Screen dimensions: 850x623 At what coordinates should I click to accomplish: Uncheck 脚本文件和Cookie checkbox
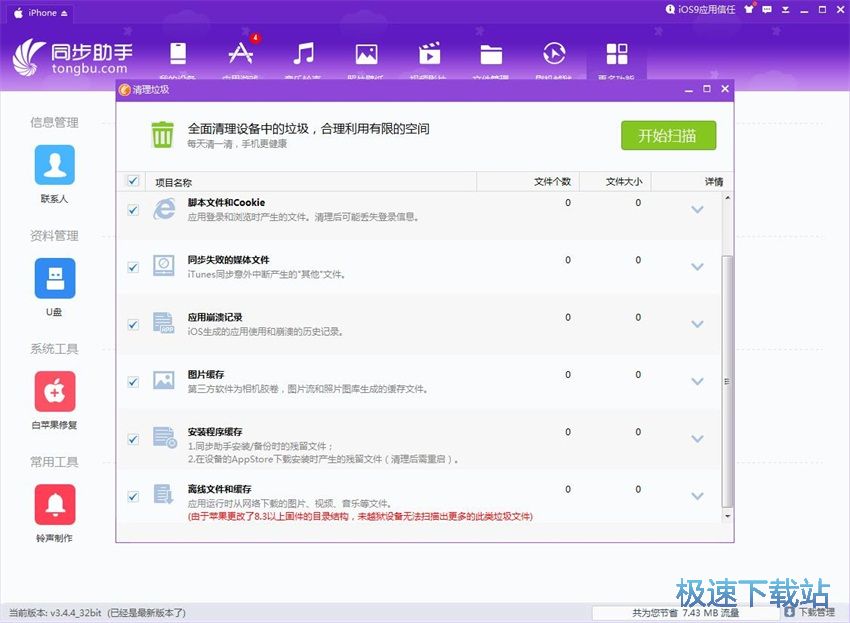(x=133, y=210)
